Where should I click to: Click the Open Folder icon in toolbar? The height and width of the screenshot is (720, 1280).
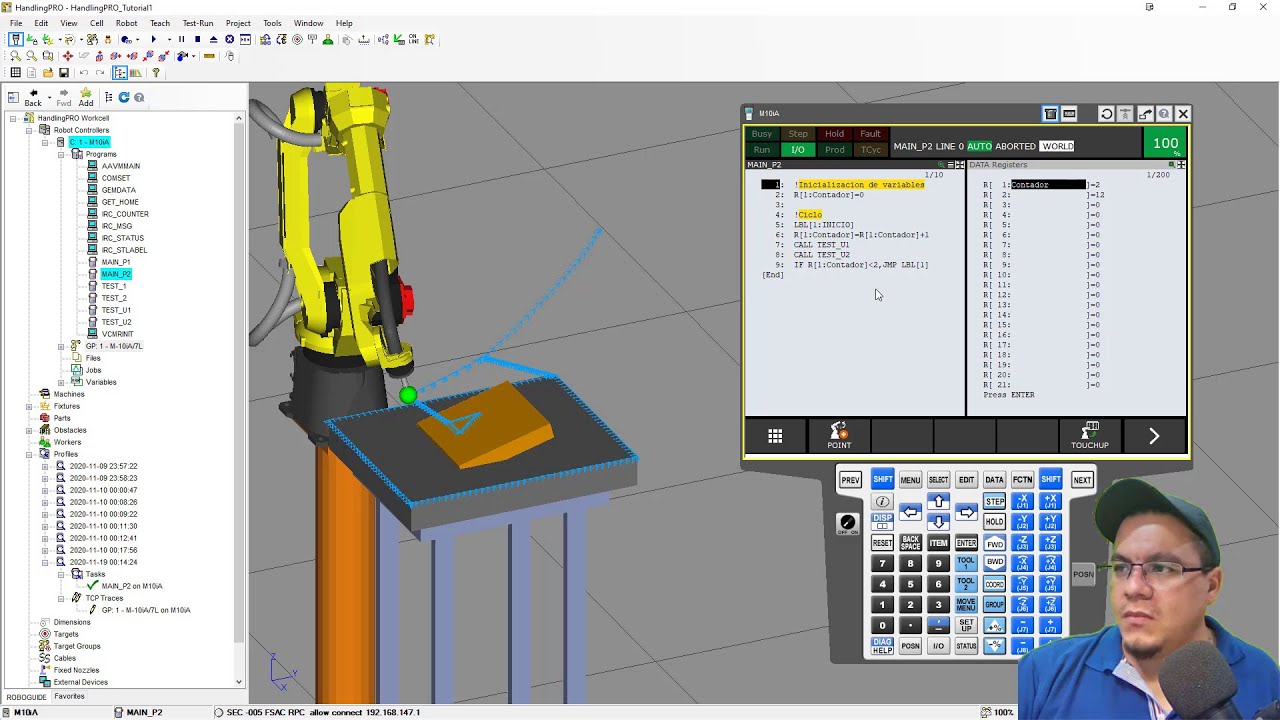(48, 73)
